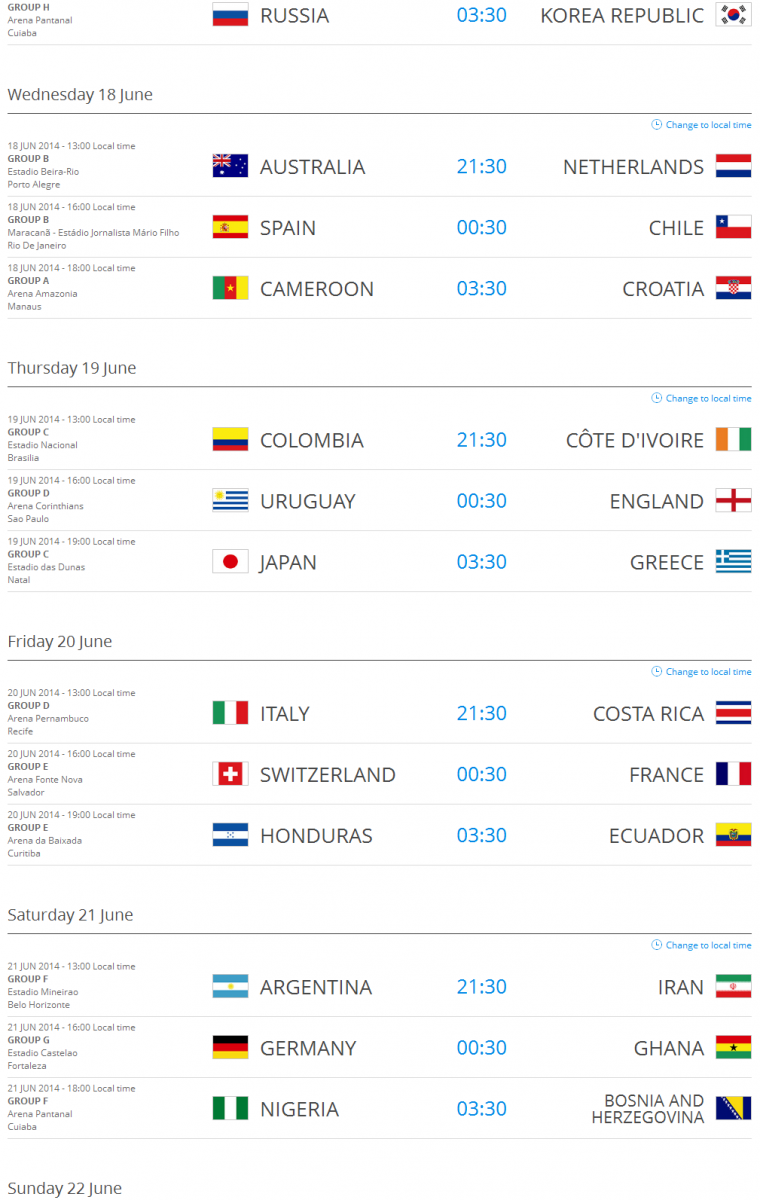The width and height of the screenshot is (760, 1200).
Task: Click the Australia flag icon
Action: (x=229, y=166)
